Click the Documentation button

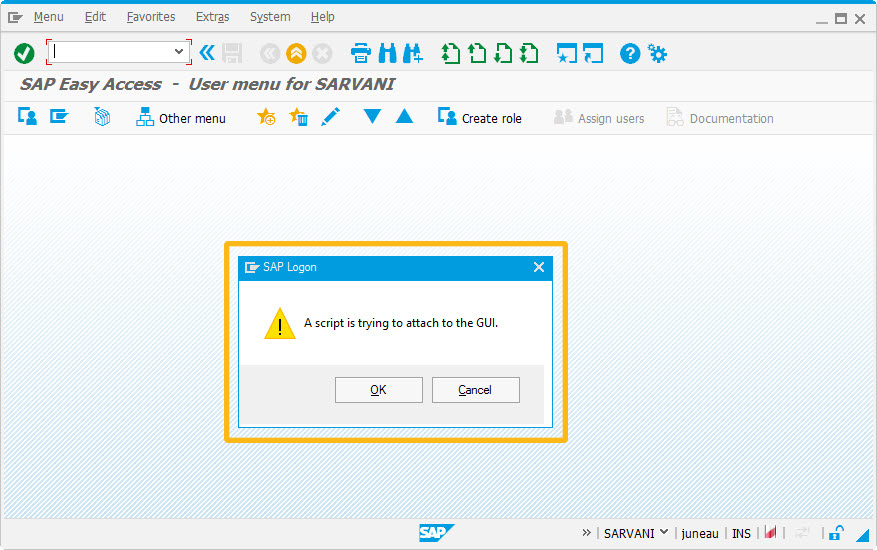click(x=720, y=118)
